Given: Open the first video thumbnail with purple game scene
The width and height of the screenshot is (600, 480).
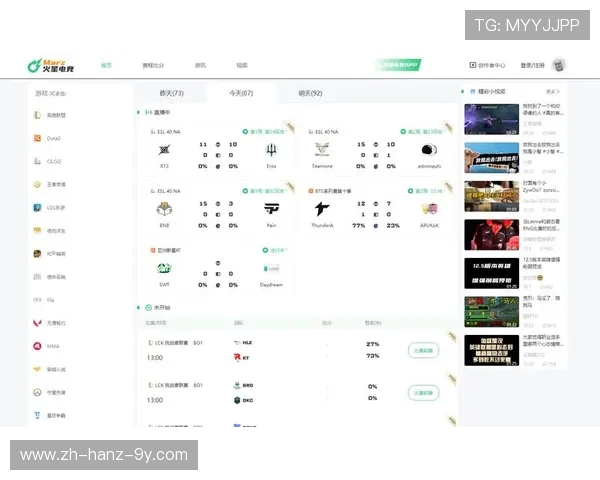Looking at the screenshot, I should (x=492, y=119).
